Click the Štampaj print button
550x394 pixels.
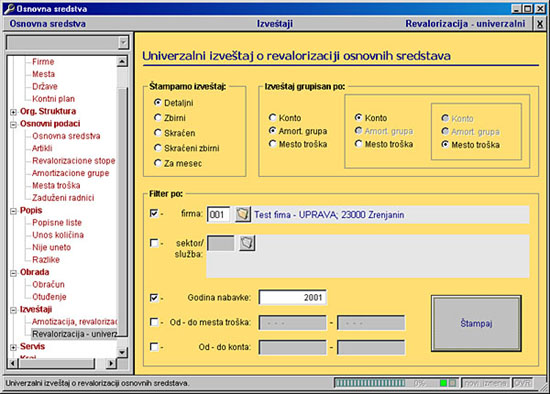point(476,323)
